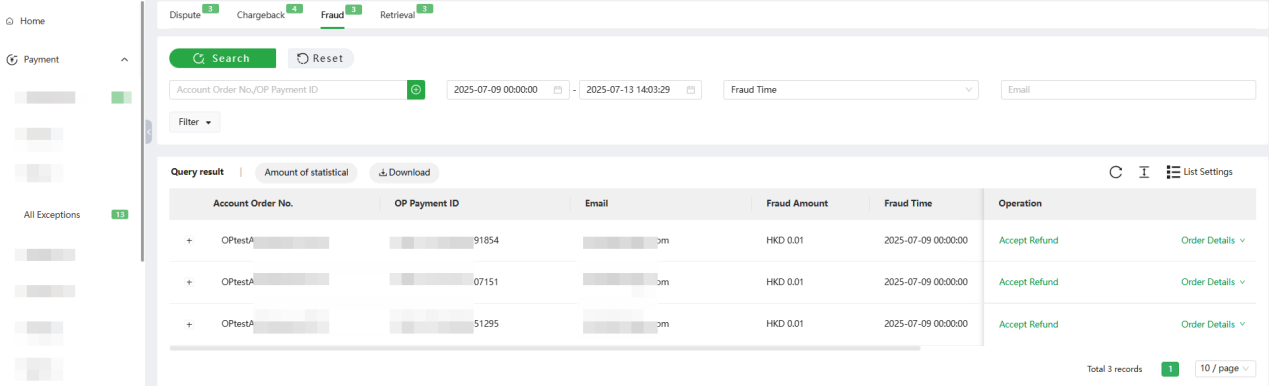Collapse the Payment menu chevron
The image size is (1269, 386).
124,60
